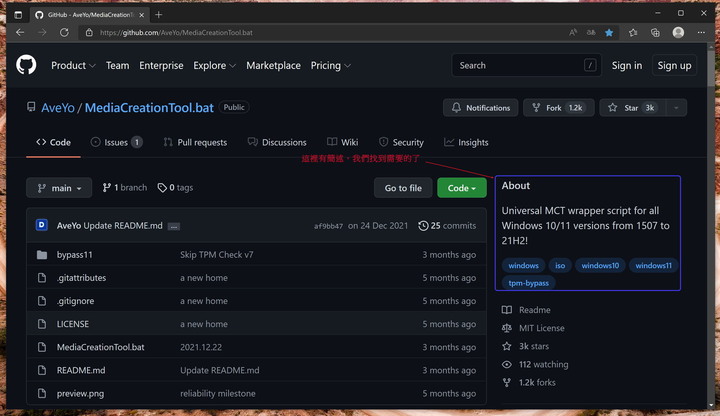Reload the page with refresh icon

[64, 33]
